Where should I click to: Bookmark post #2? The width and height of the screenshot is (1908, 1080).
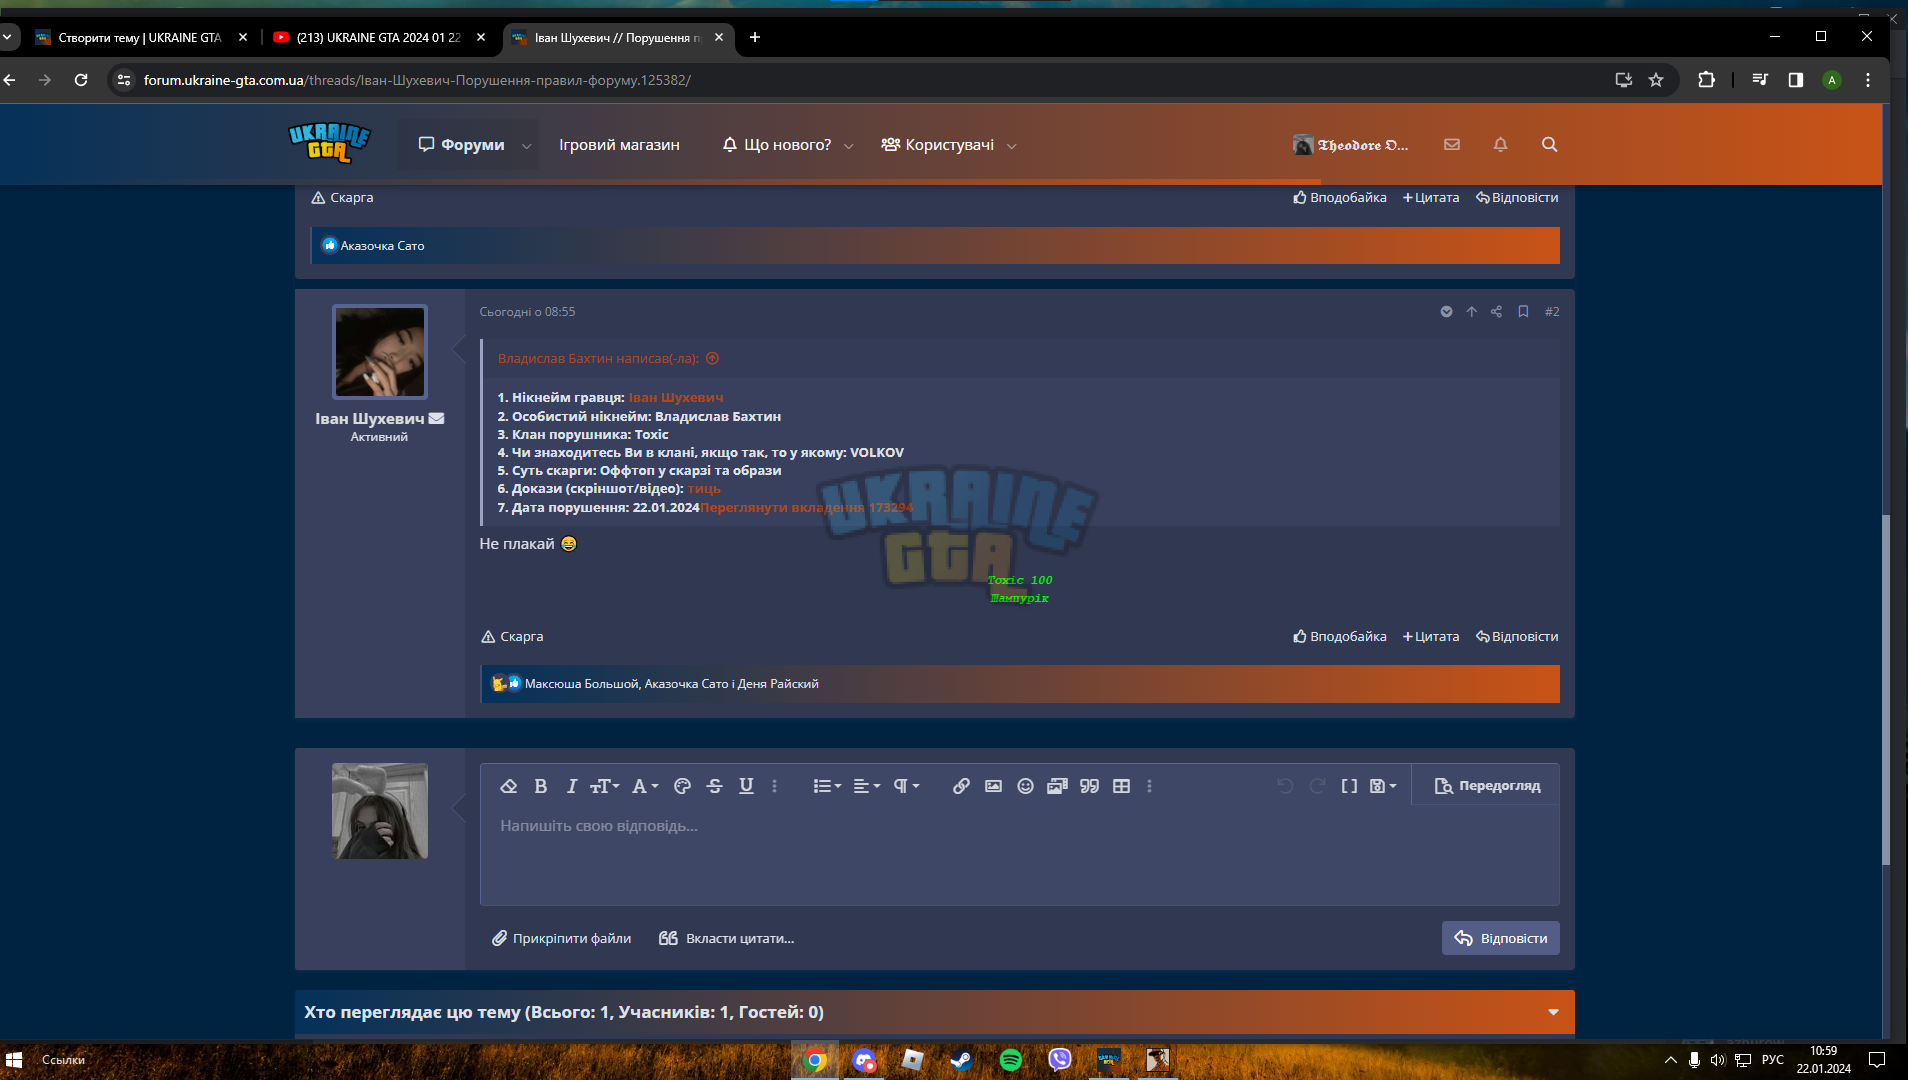pyautogui.click(x=1523, y=312)
